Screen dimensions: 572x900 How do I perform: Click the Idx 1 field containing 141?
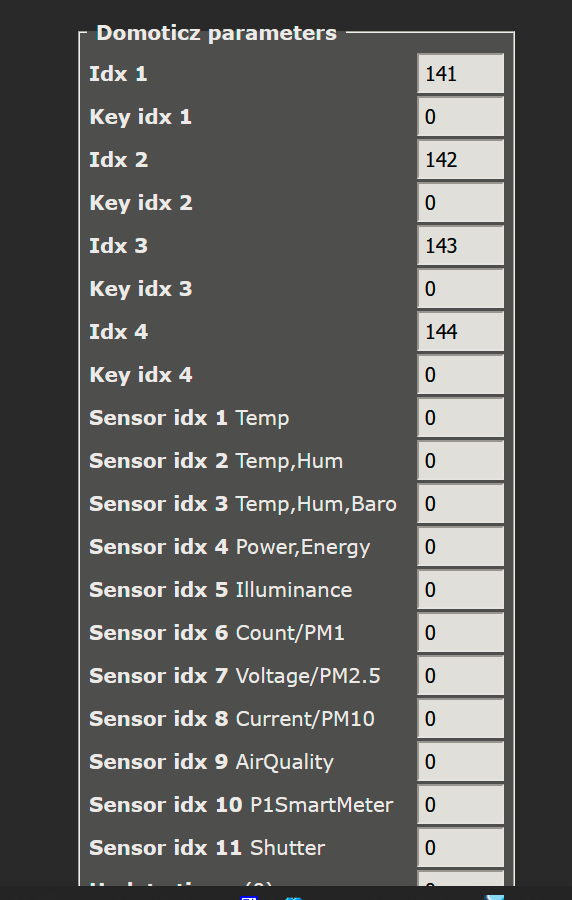click(461, 73)
